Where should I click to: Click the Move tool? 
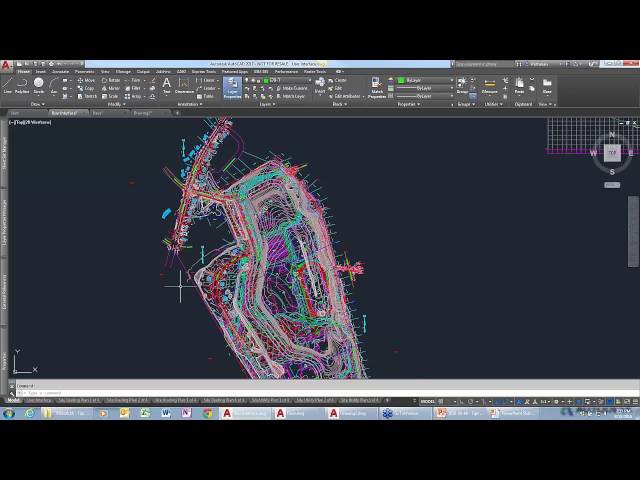coord(86,80)
